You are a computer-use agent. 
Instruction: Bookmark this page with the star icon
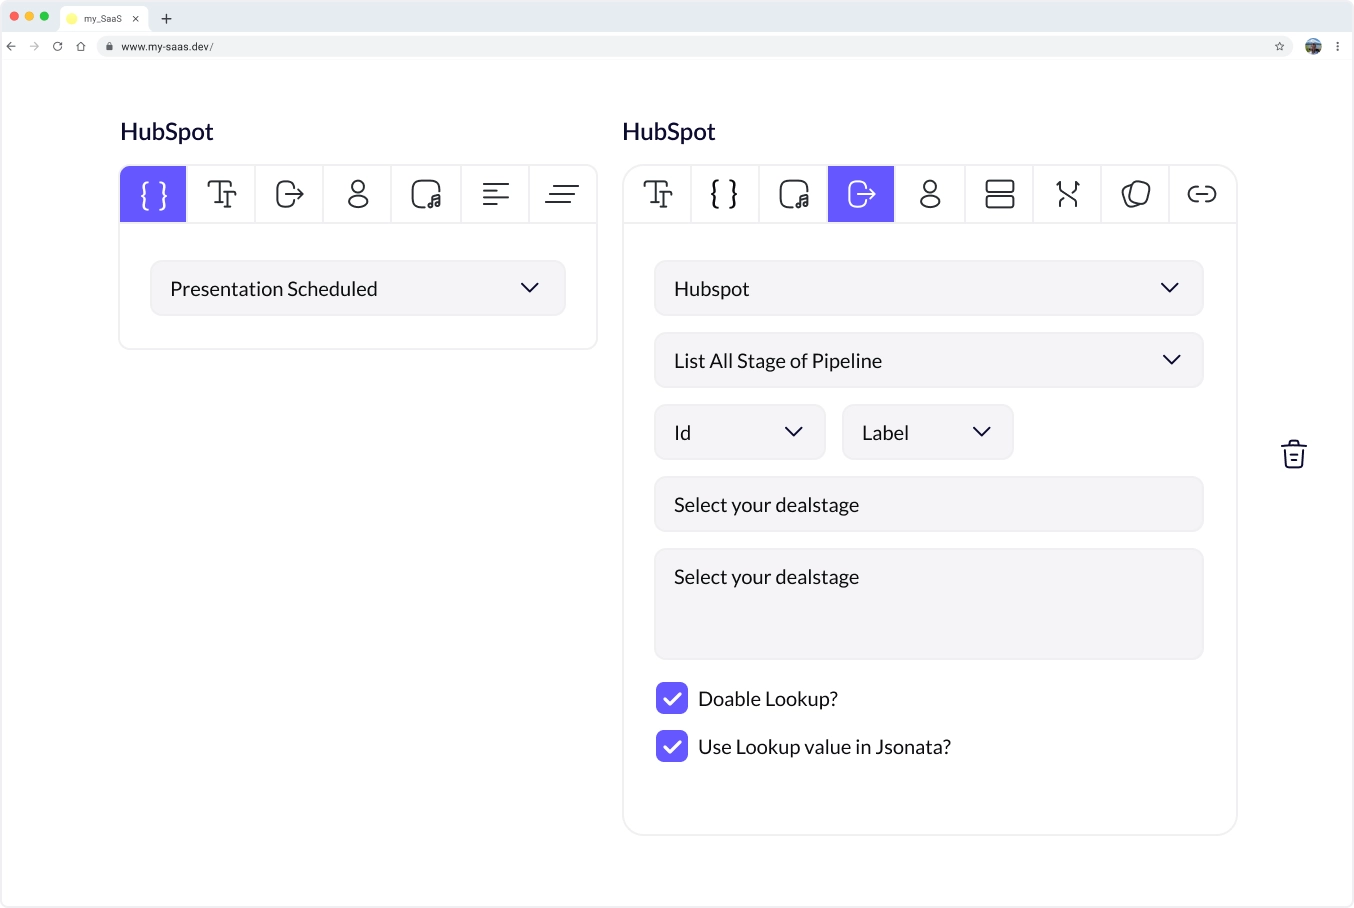point(1279,46)
